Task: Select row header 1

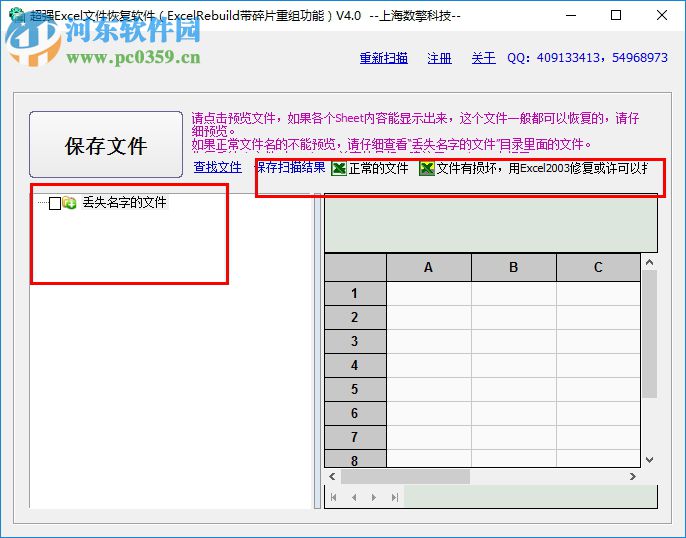Action: click(355, 293)
